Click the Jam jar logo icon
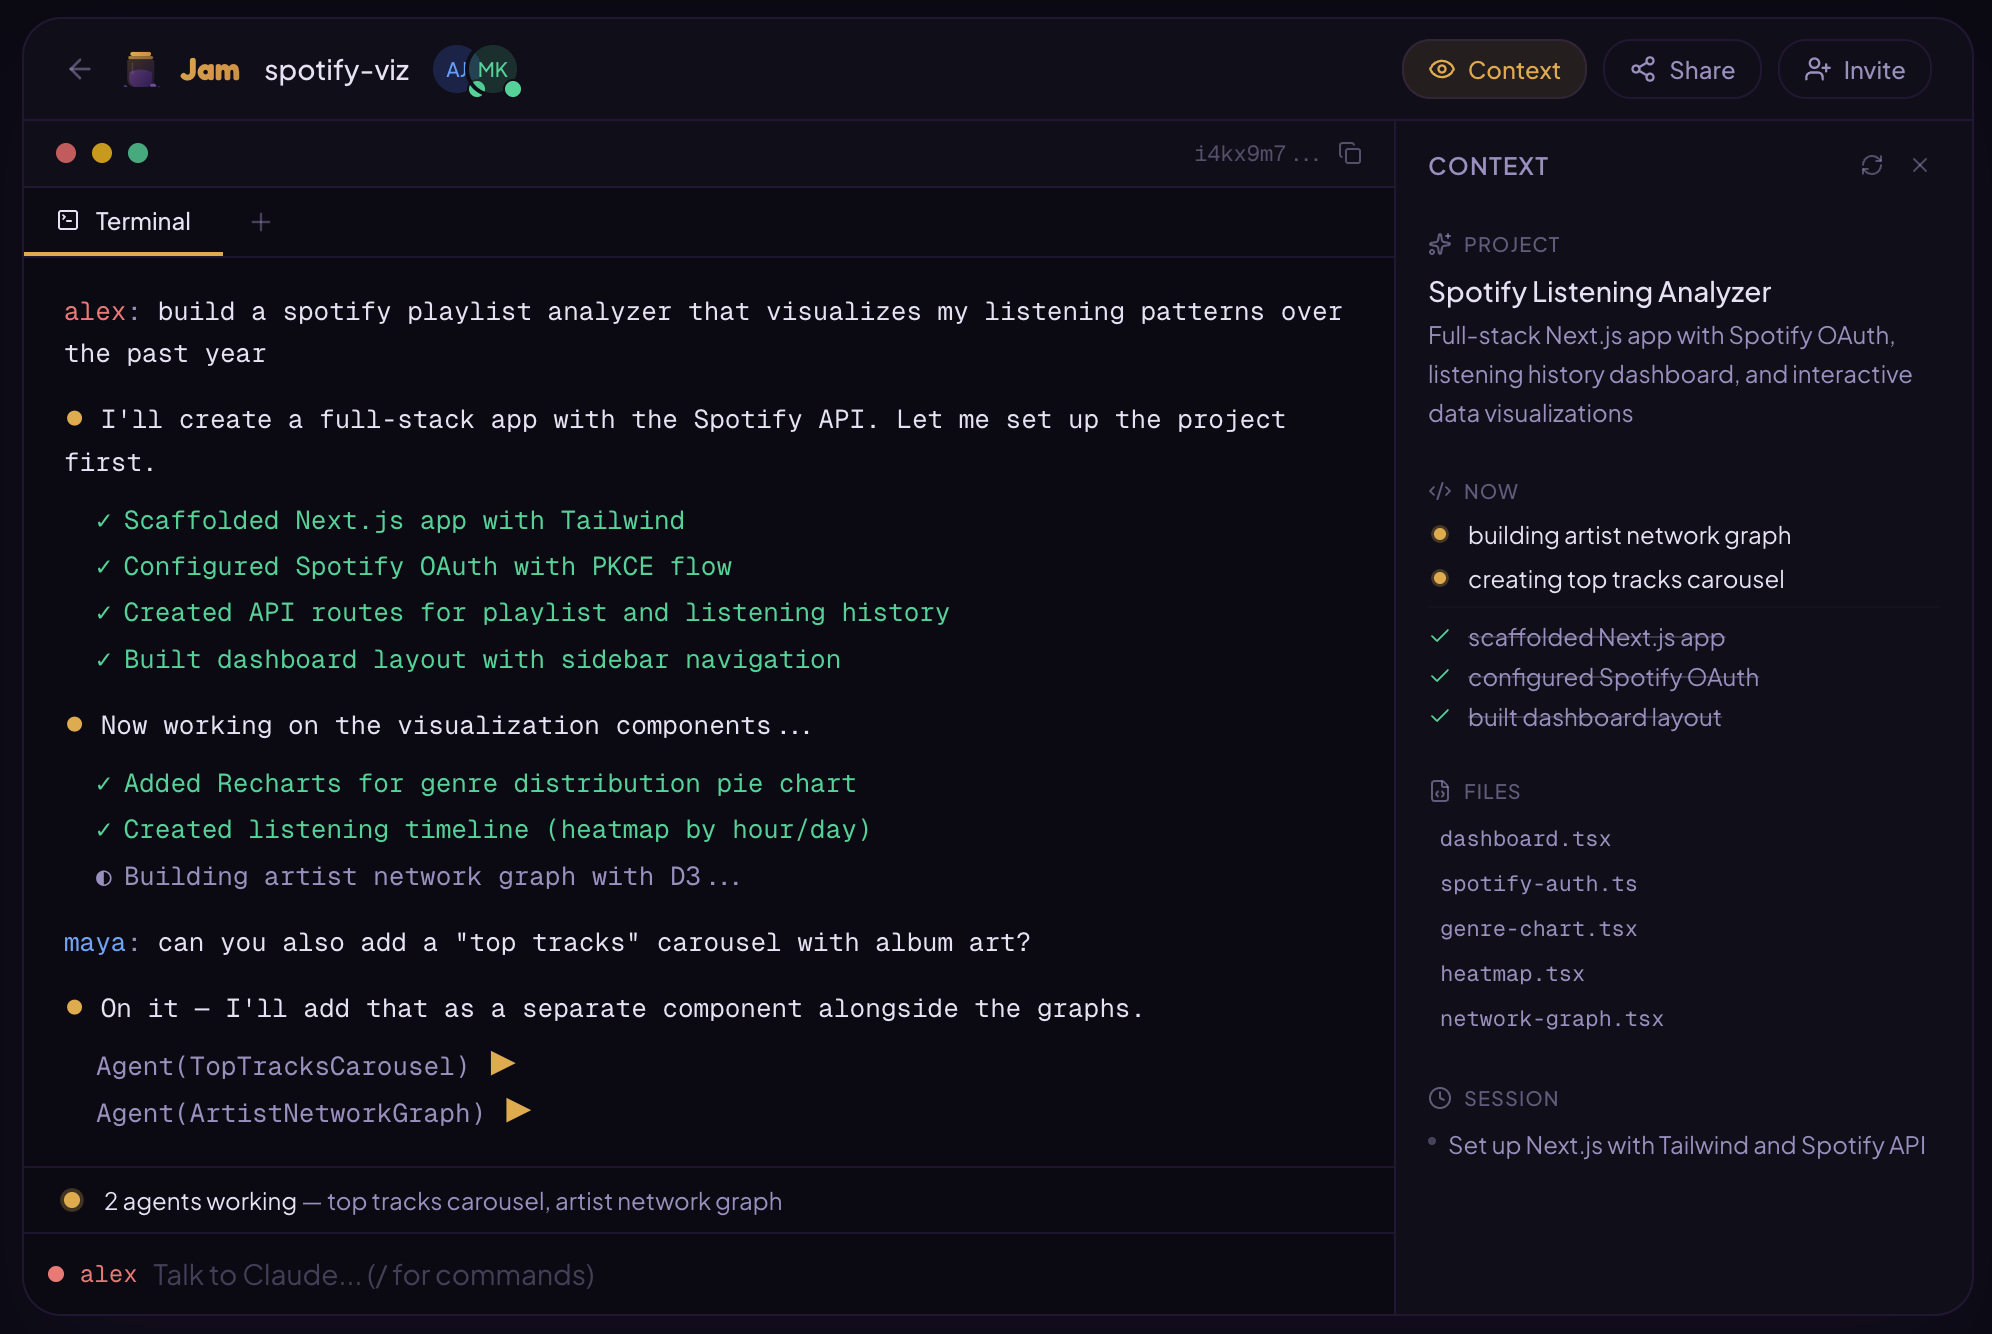 141,70
